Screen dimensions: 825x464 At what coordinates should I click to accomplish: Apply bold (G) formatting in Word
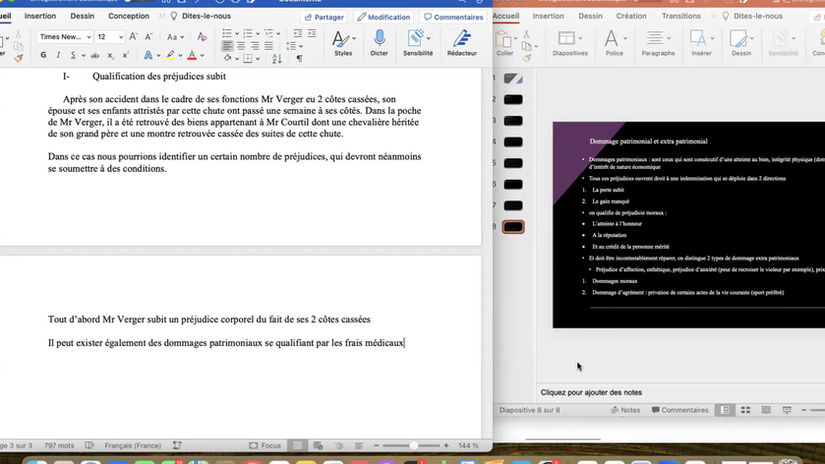click(43, 55)
